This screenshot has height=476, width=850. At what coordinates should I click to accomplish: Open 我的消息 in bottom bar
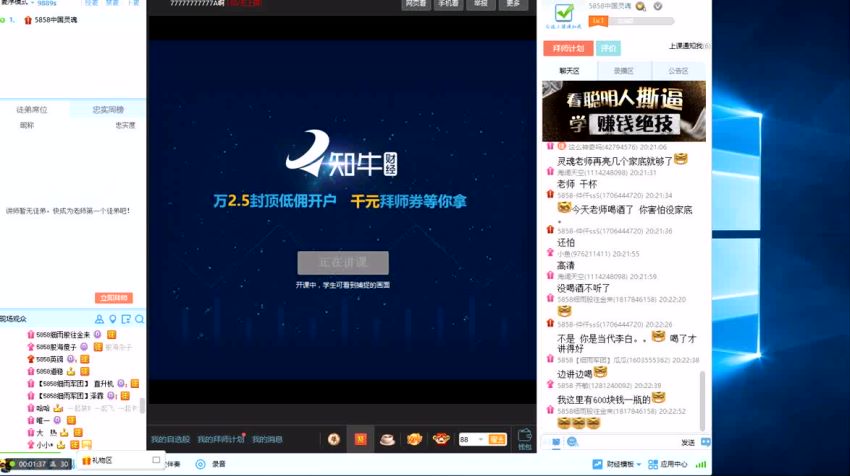pyautogui.click(x=267, y=439)
